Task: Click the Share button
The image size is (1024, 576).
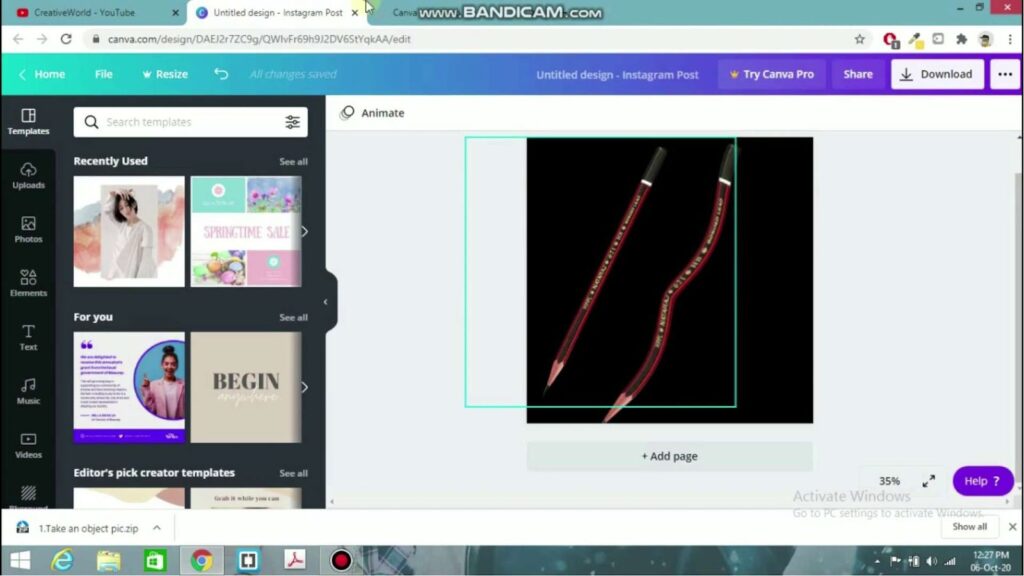Action: pyautogui.click(x=857, y=74)
